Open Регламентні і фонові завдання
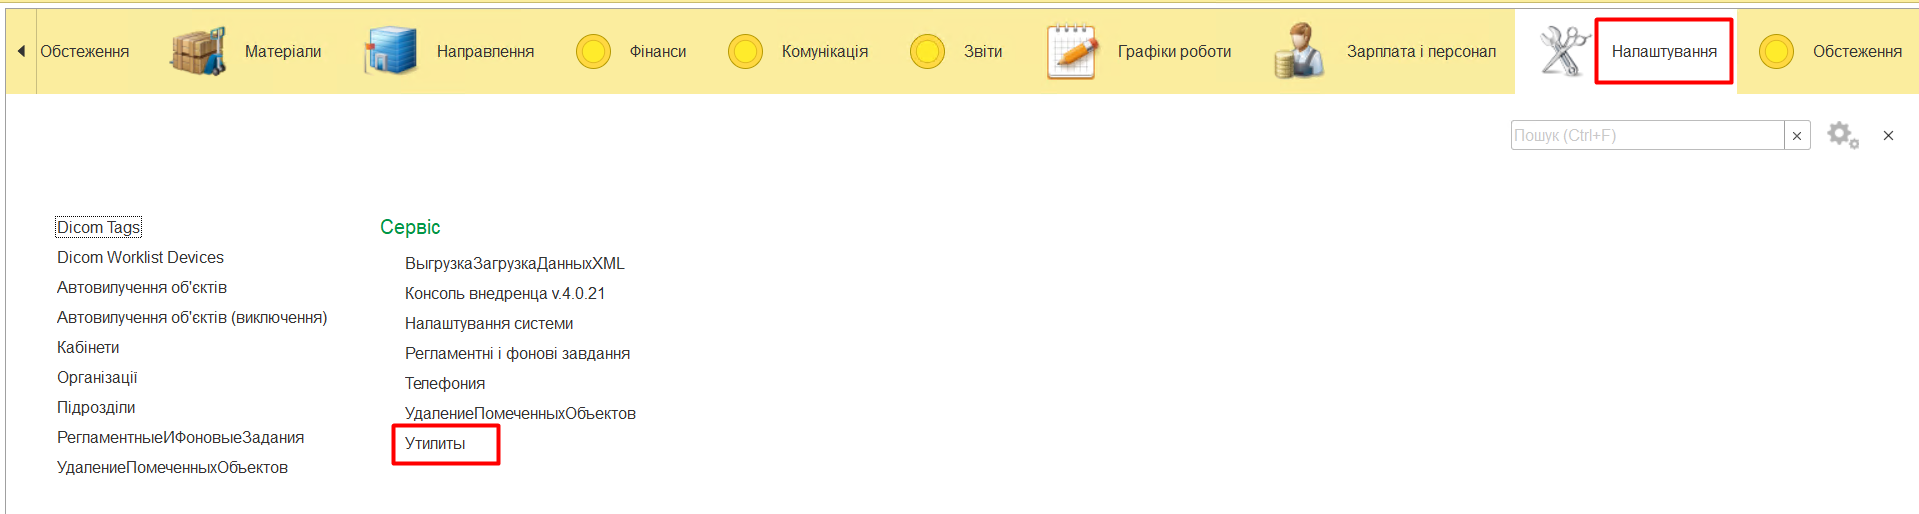Image resolution: width=1919 pixels, height=514 pixels. 517,353
